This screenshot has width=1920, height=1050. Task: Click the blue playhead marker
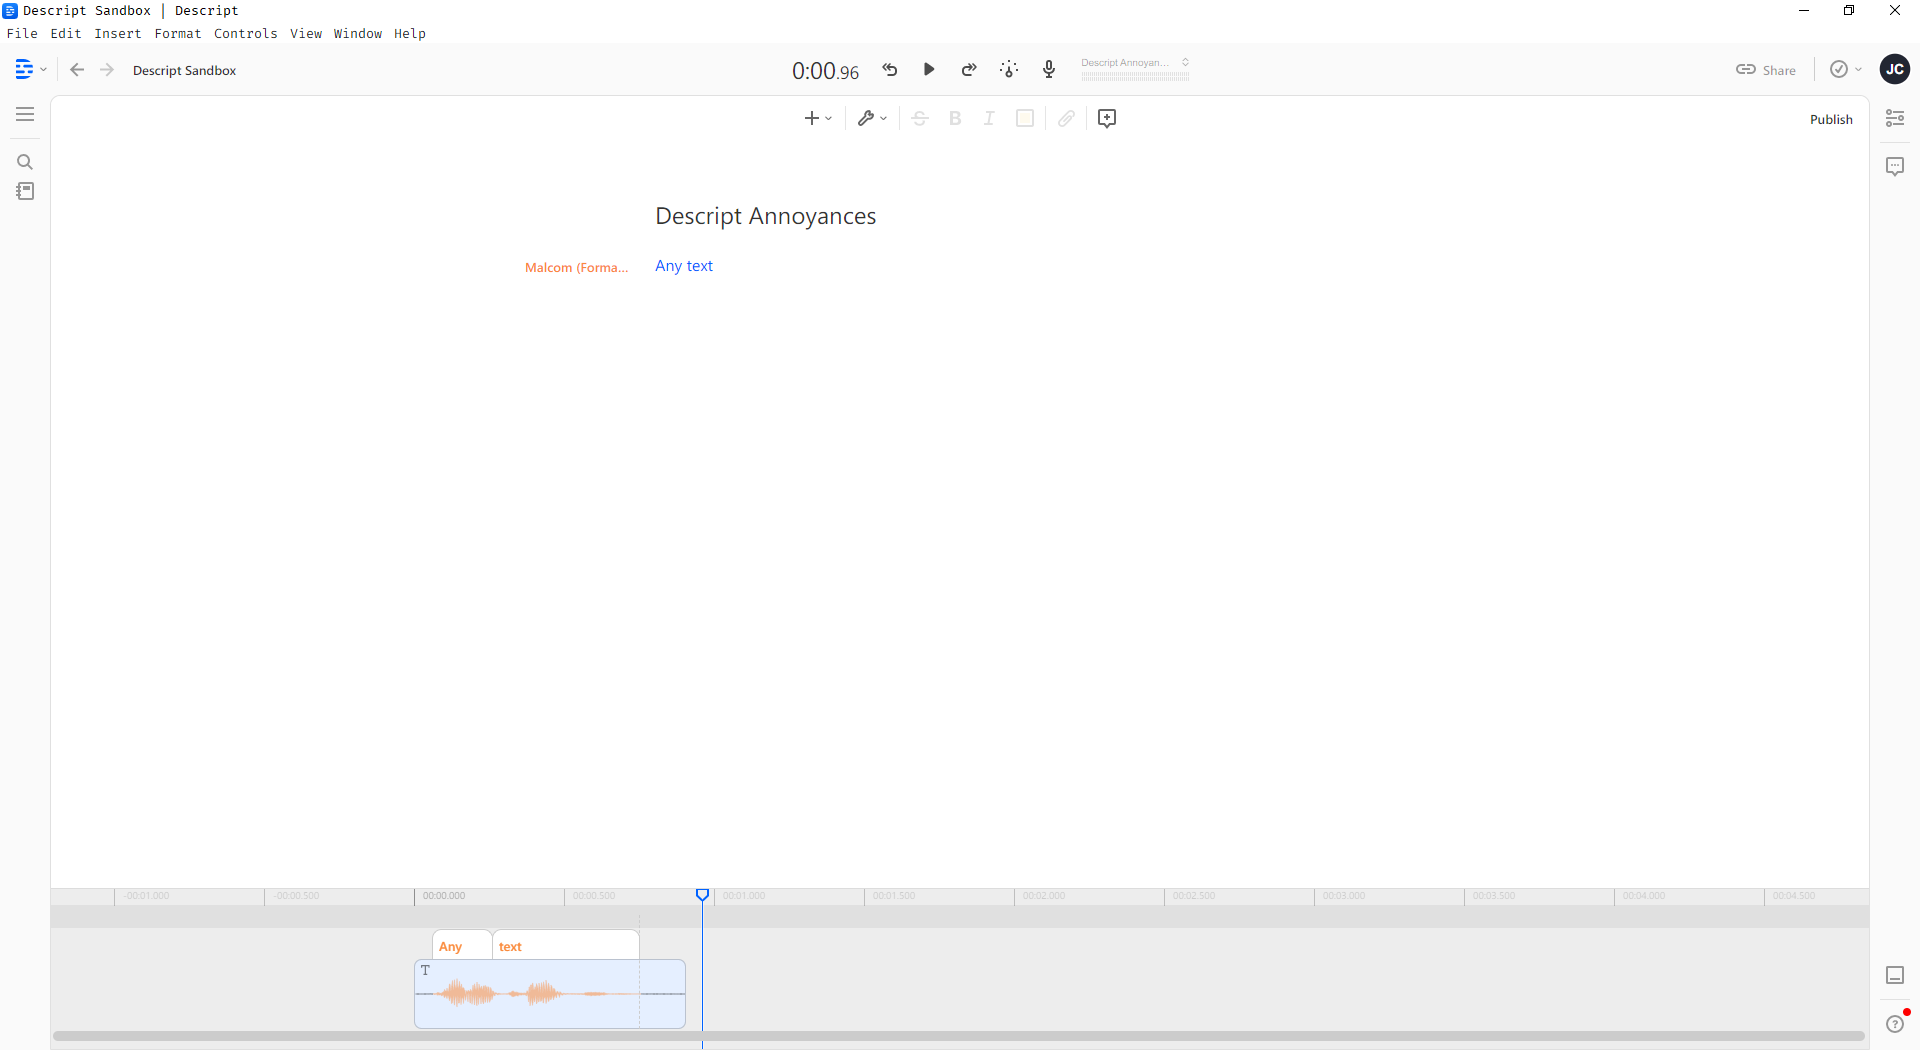coord(703,895)
